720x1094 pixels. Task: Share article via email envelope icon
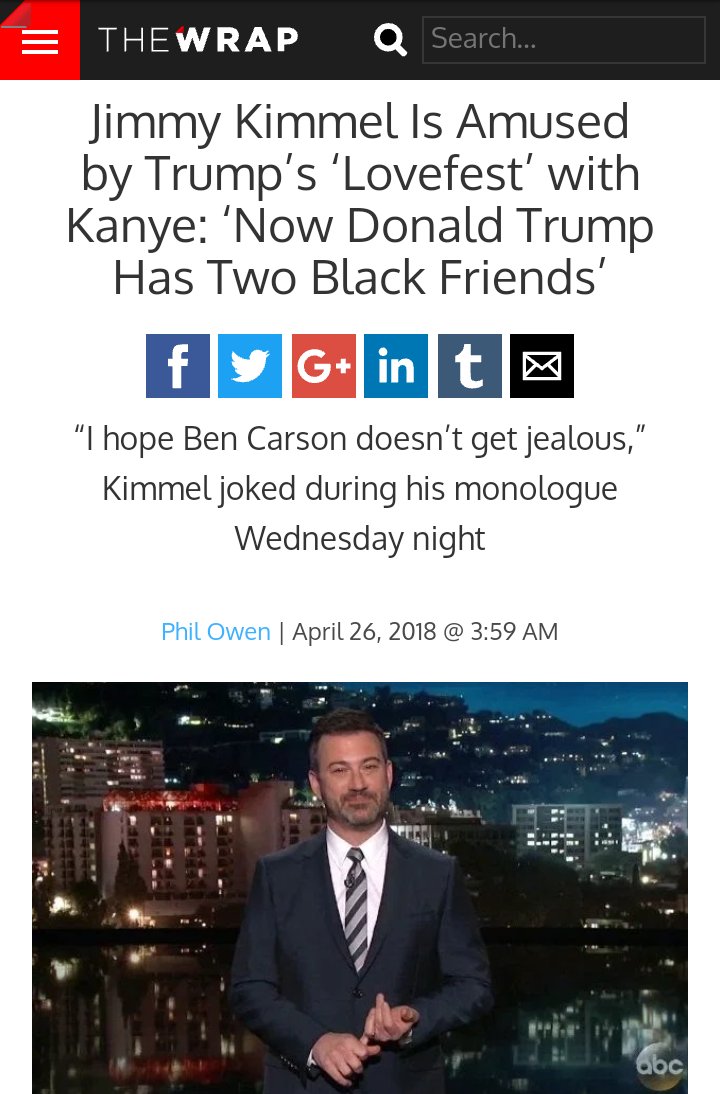pyautogui.click(x=542, y=366)
